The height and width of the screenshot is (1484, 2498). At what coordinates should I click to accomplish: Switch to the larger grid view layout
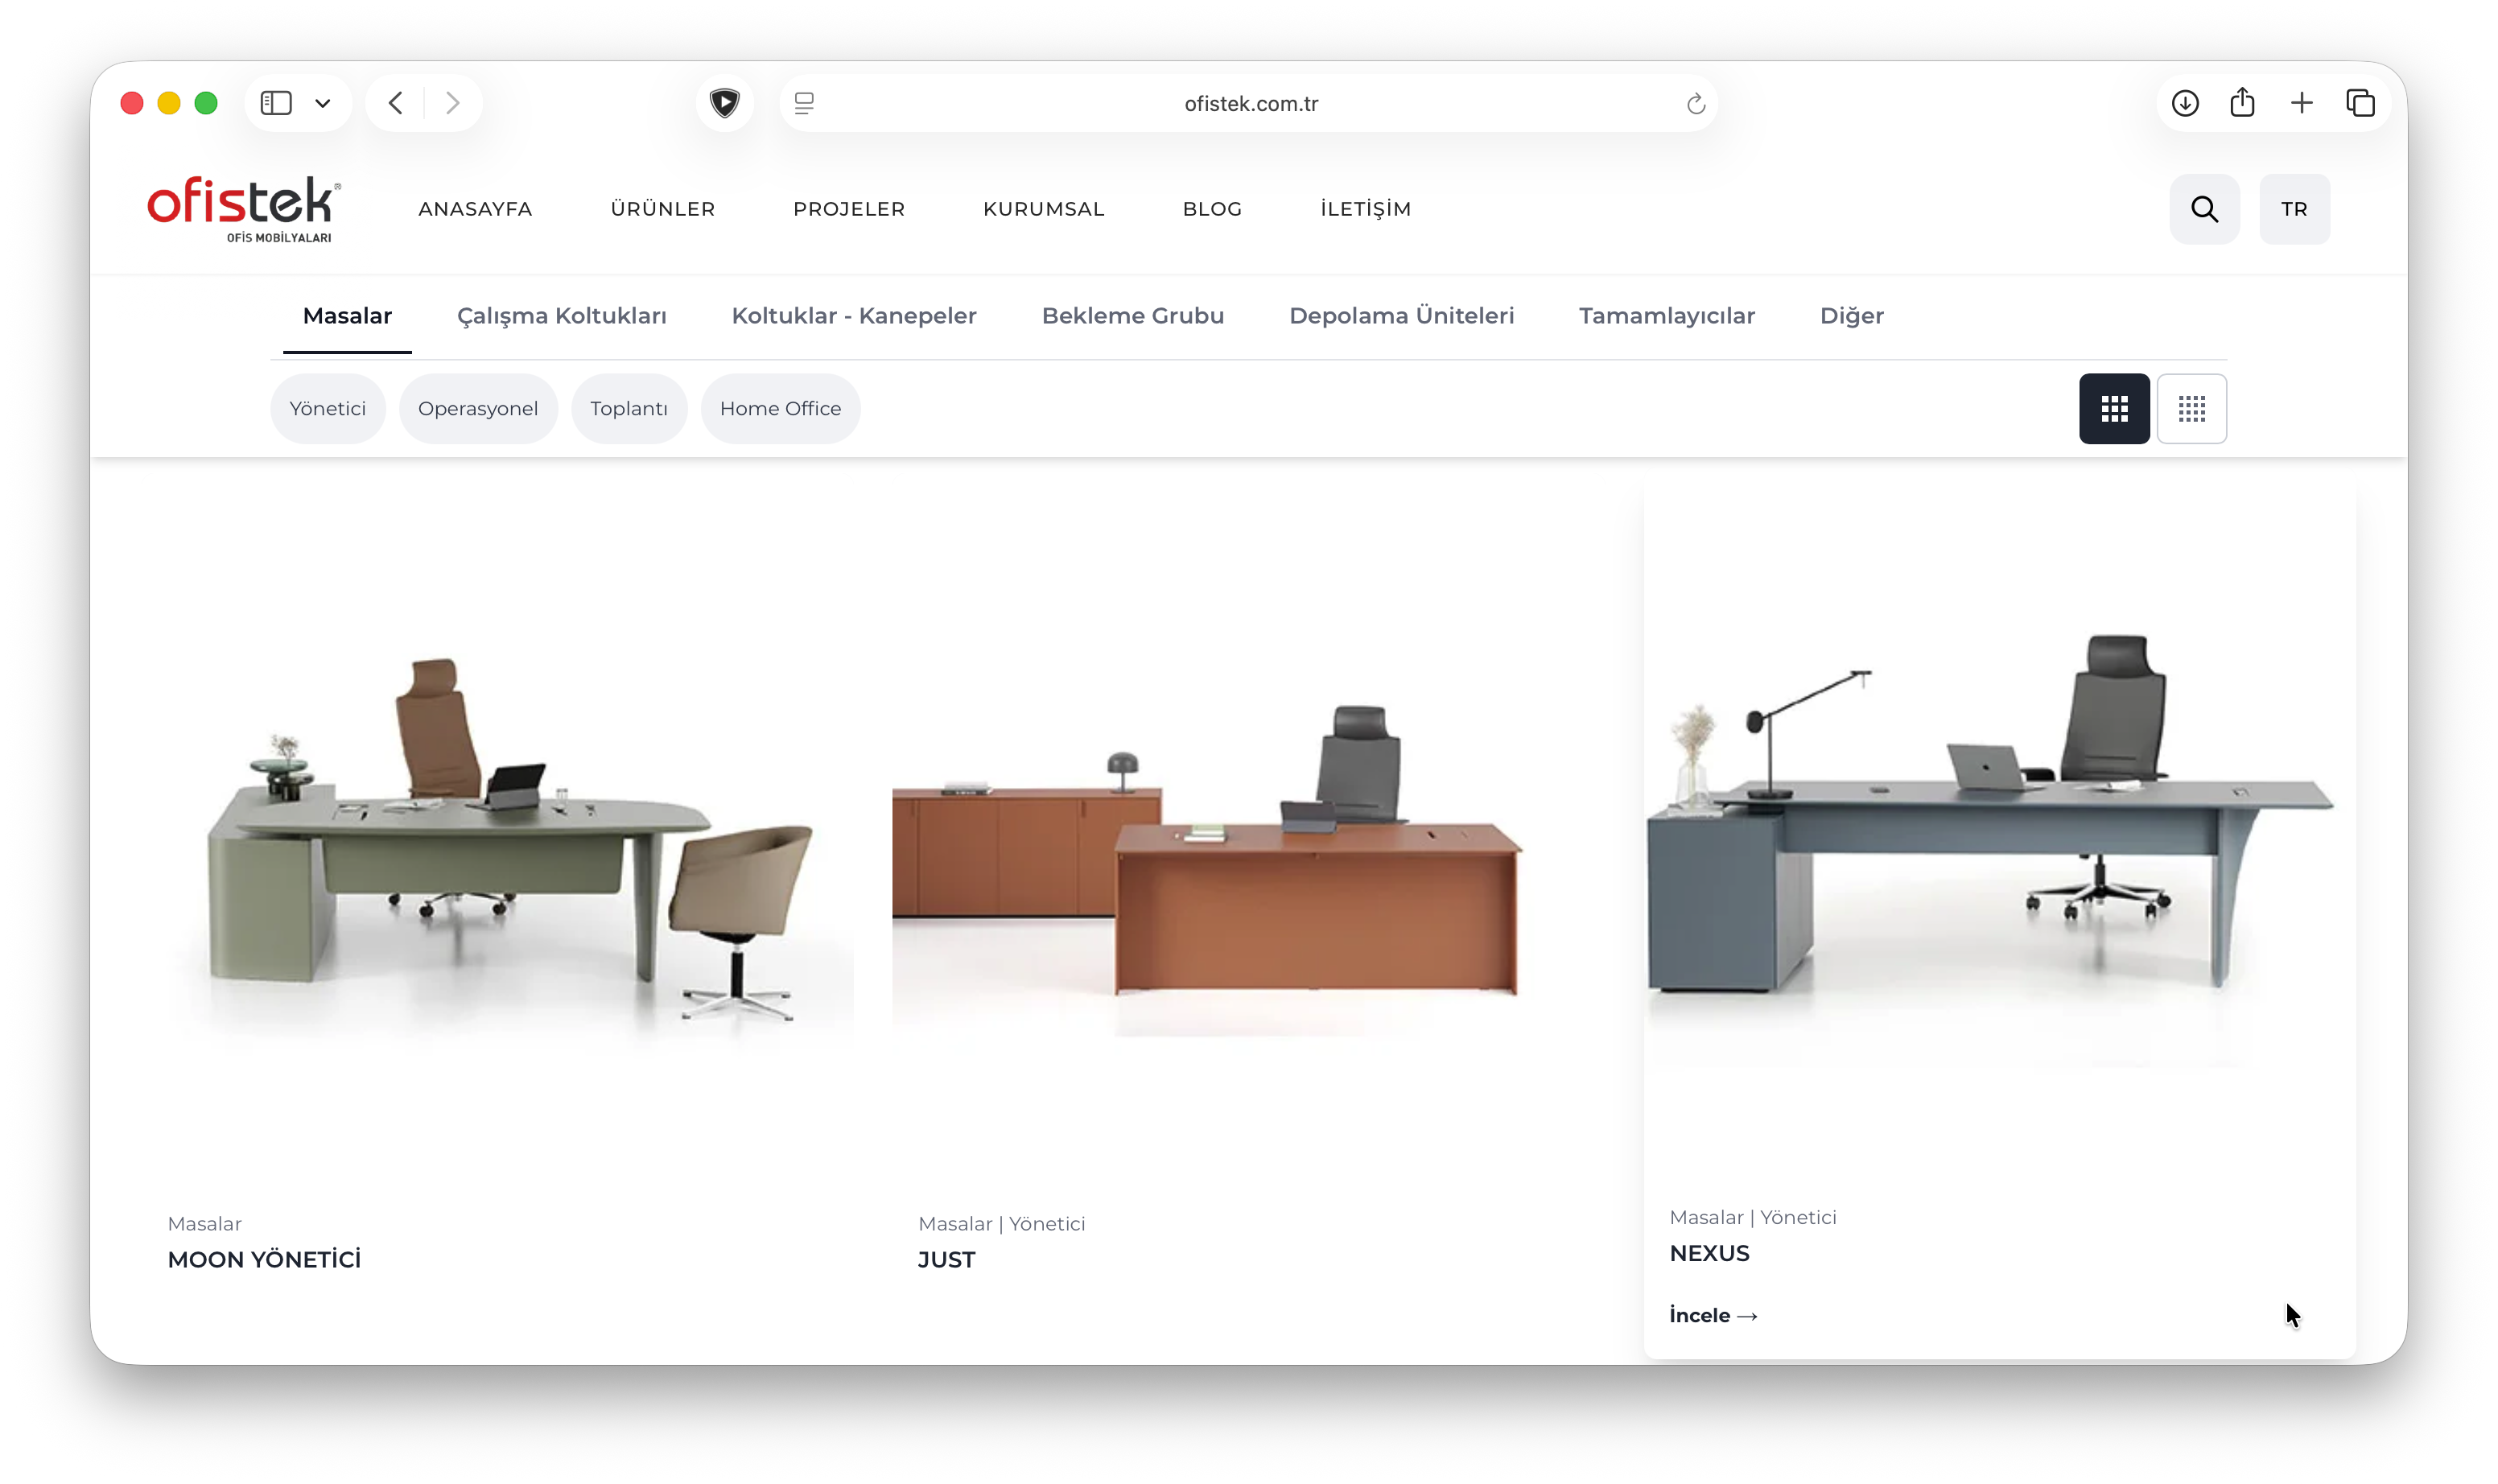(x=2114, y=408)
